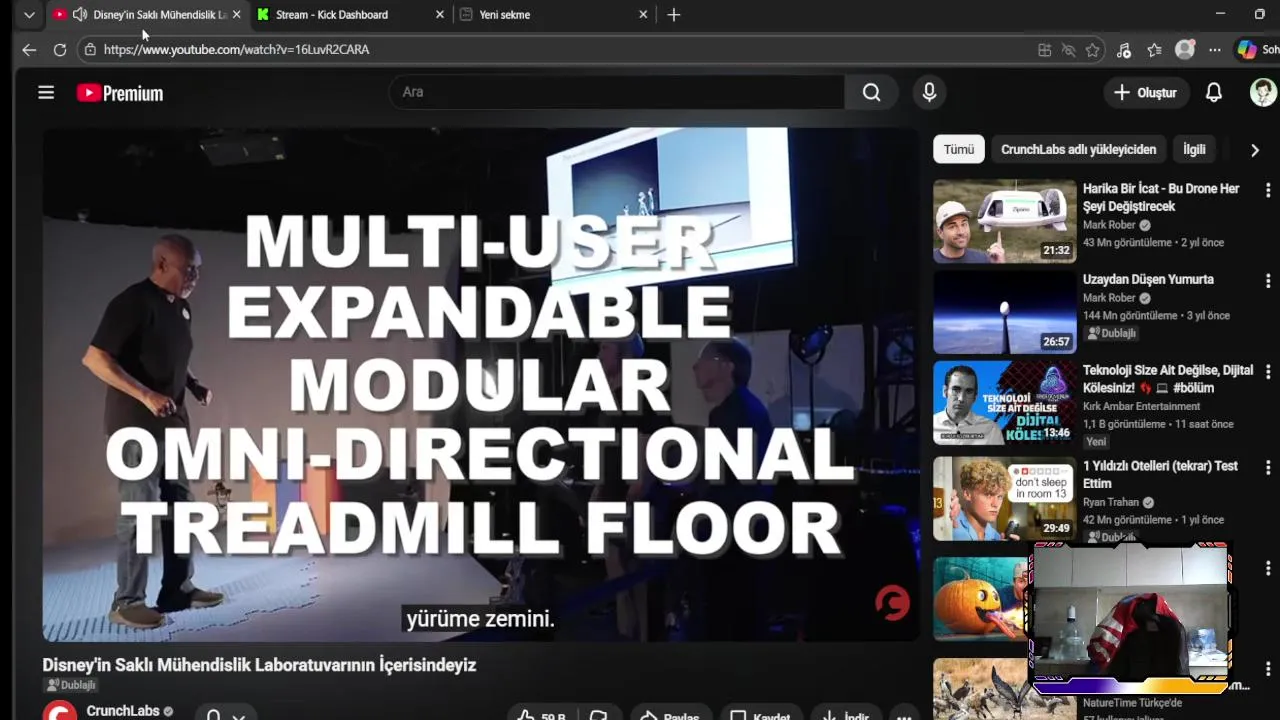
Task: Click the Dublajlı badge under video title
Action: pos(71,685)
